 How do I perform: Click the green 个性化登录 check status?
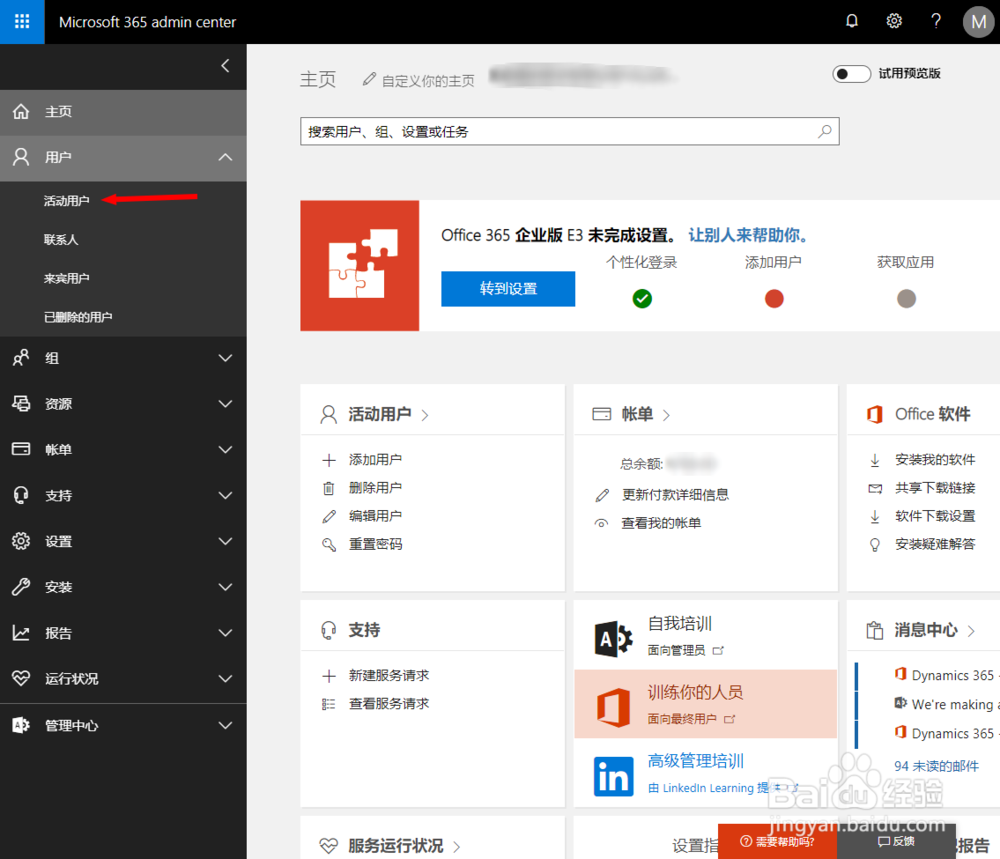[642, 298]
